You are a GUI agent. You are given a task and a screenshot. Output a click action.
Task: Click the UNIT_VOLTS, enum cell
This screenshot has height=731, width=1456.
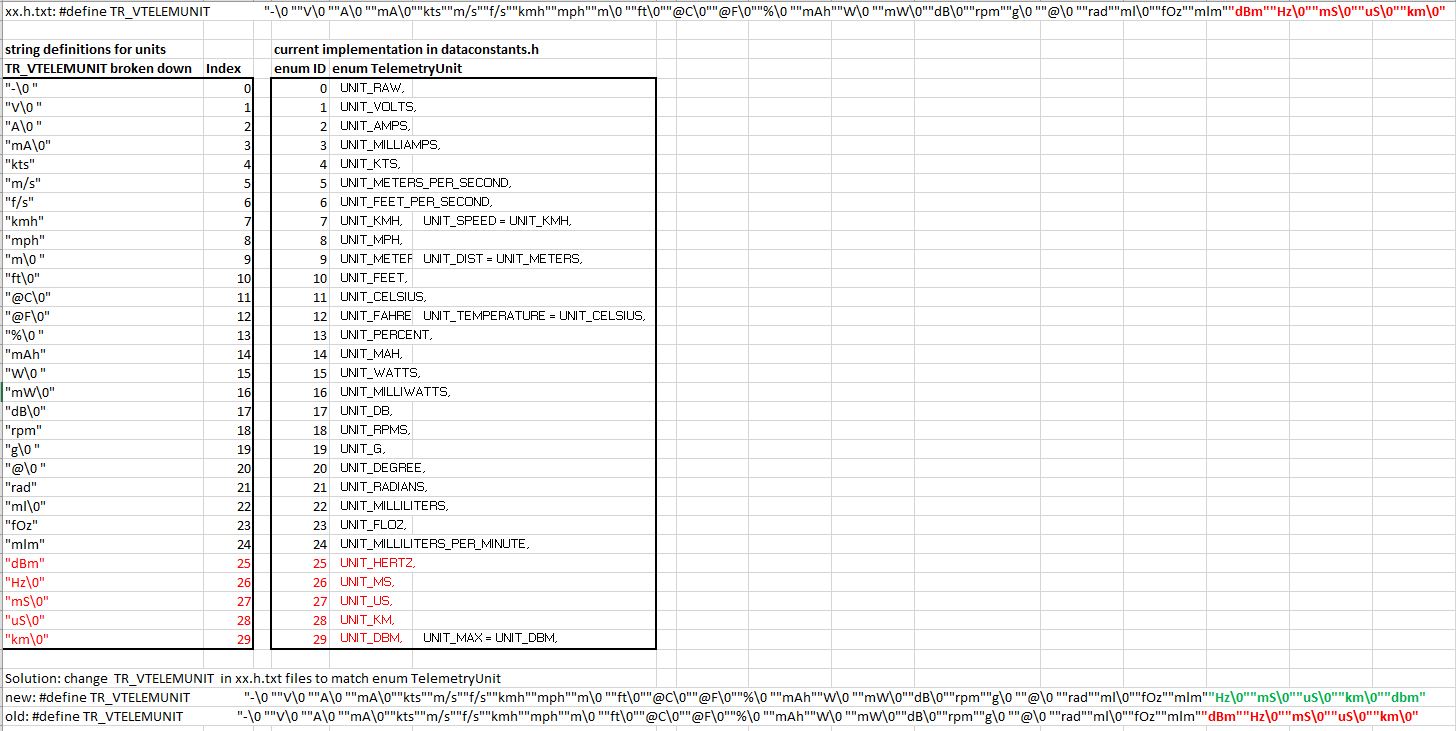coord(377,107)
